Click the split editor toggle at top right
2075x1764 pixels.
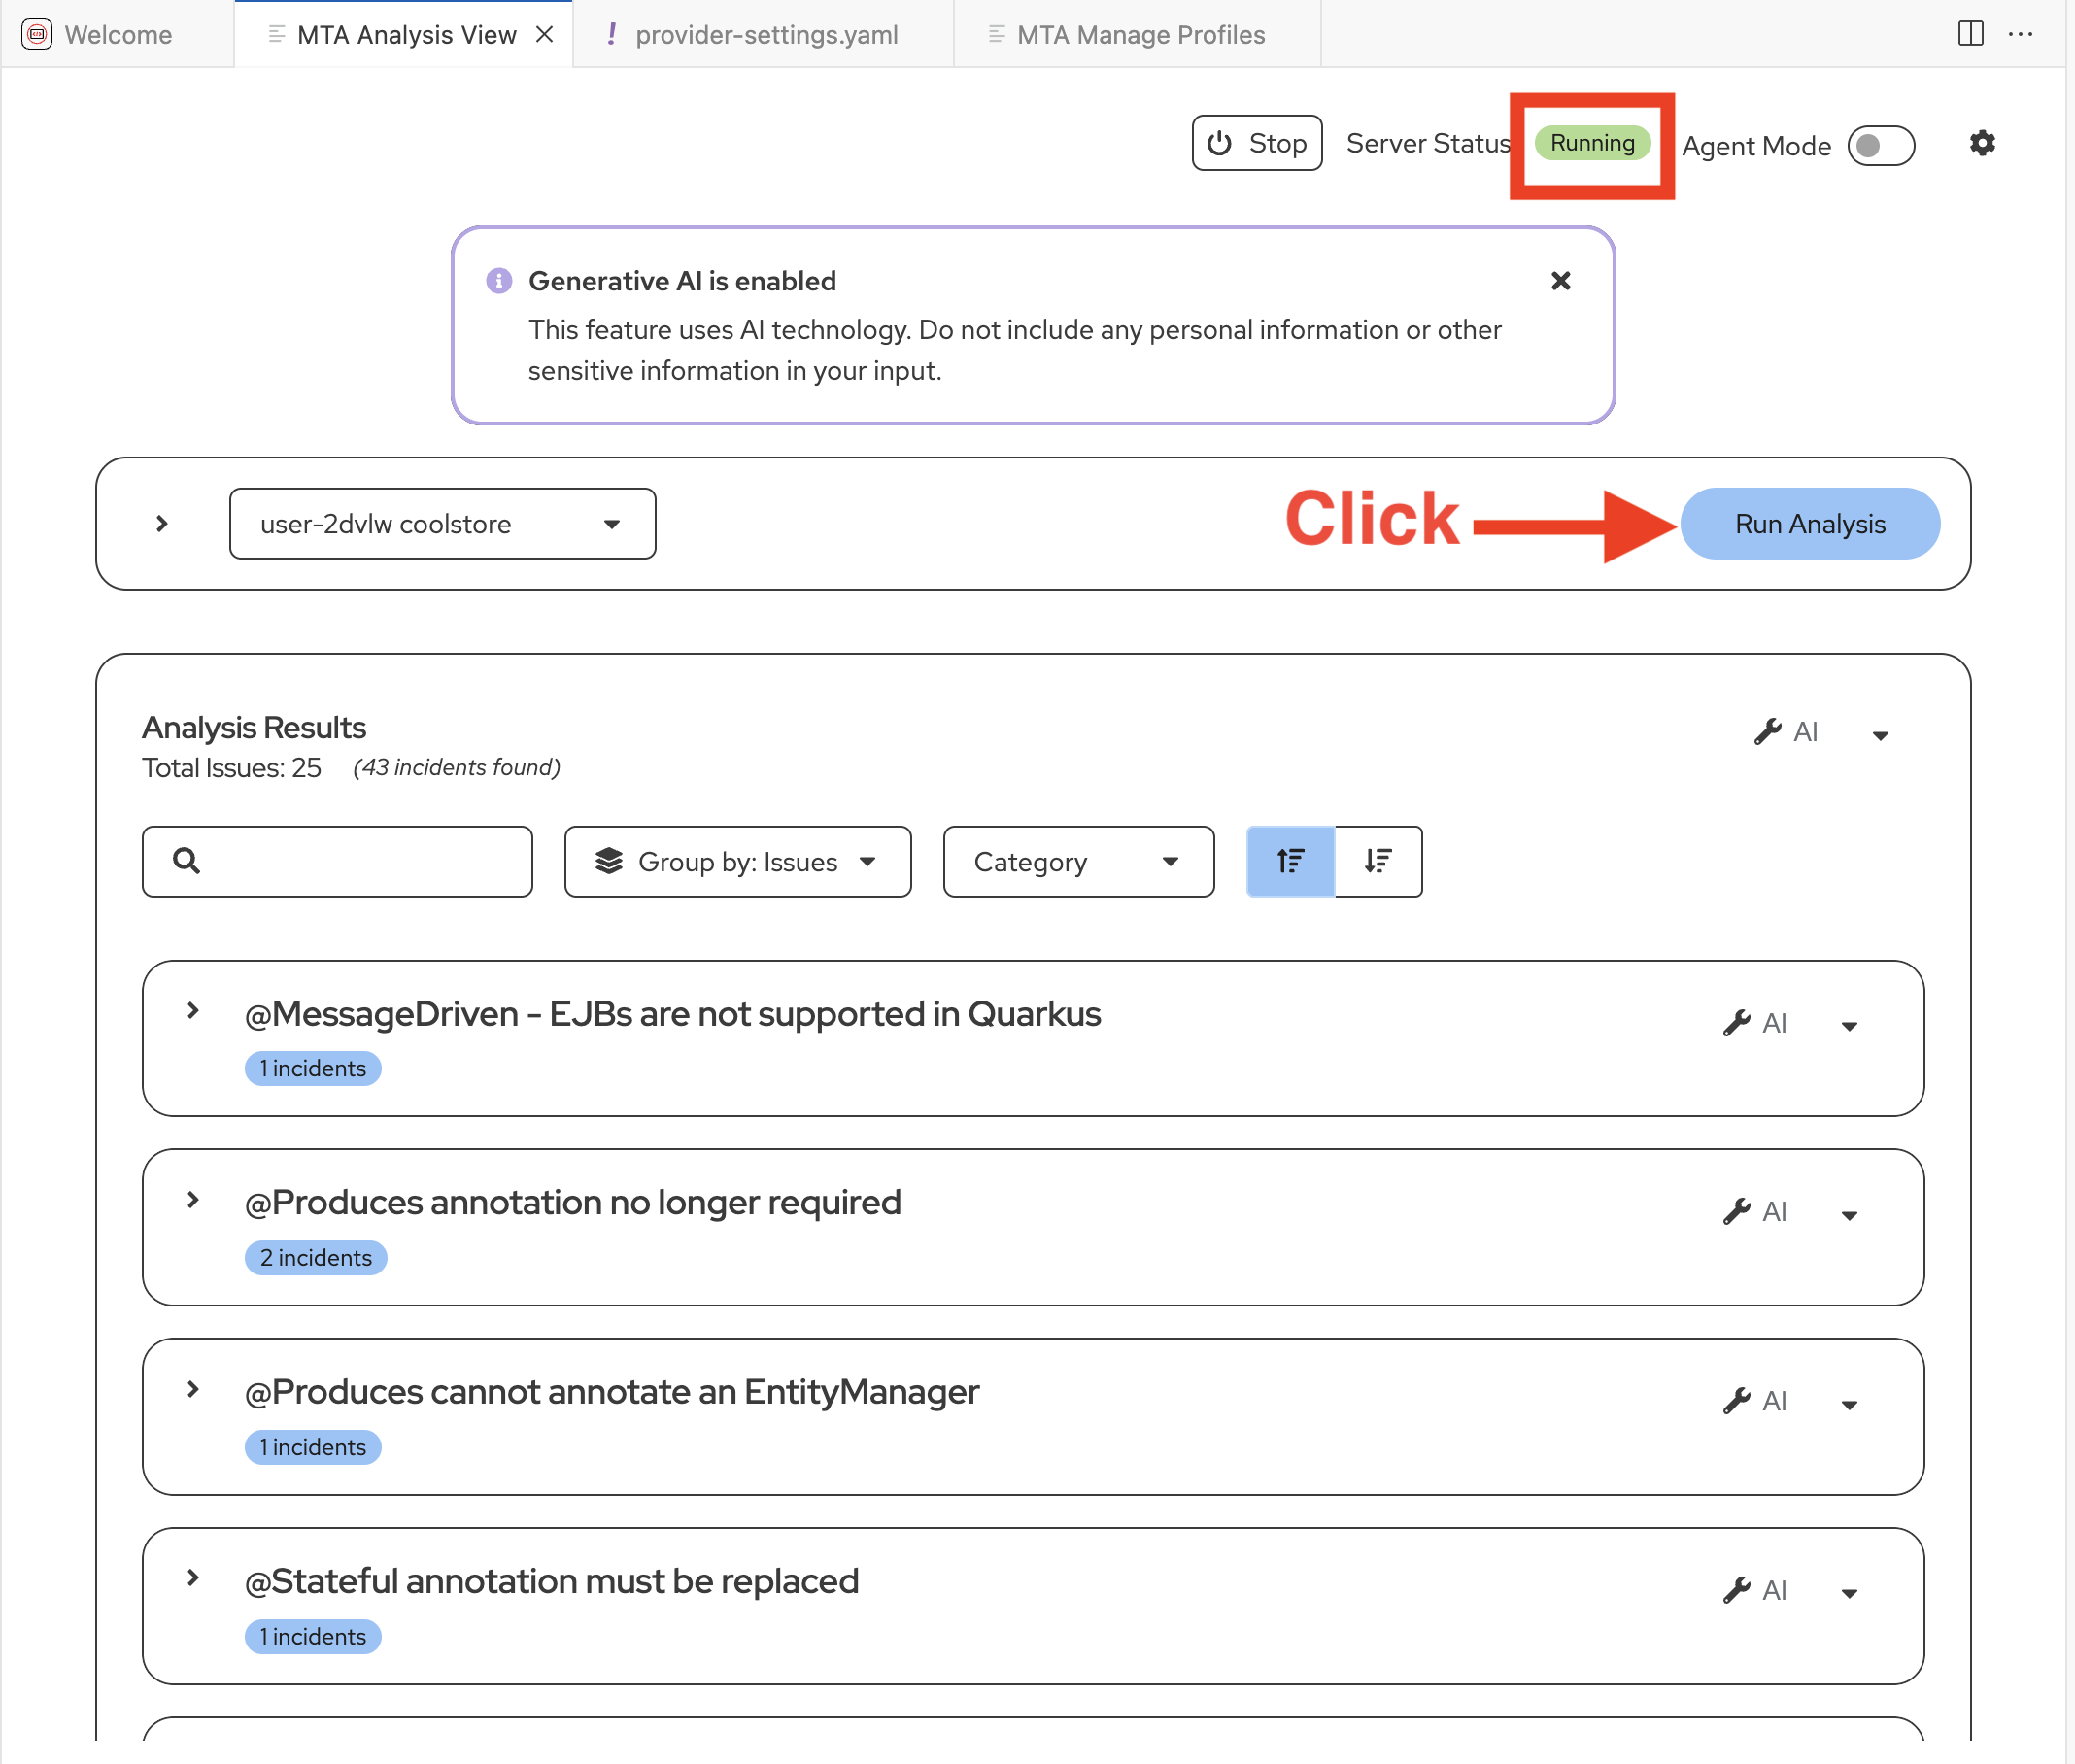pyautogui.click(x=1970, y=34)
